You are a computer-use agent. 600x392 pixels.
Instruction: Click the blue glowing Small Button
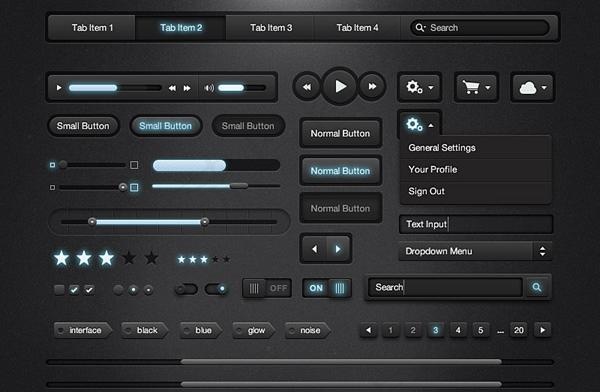pos(166,126)
